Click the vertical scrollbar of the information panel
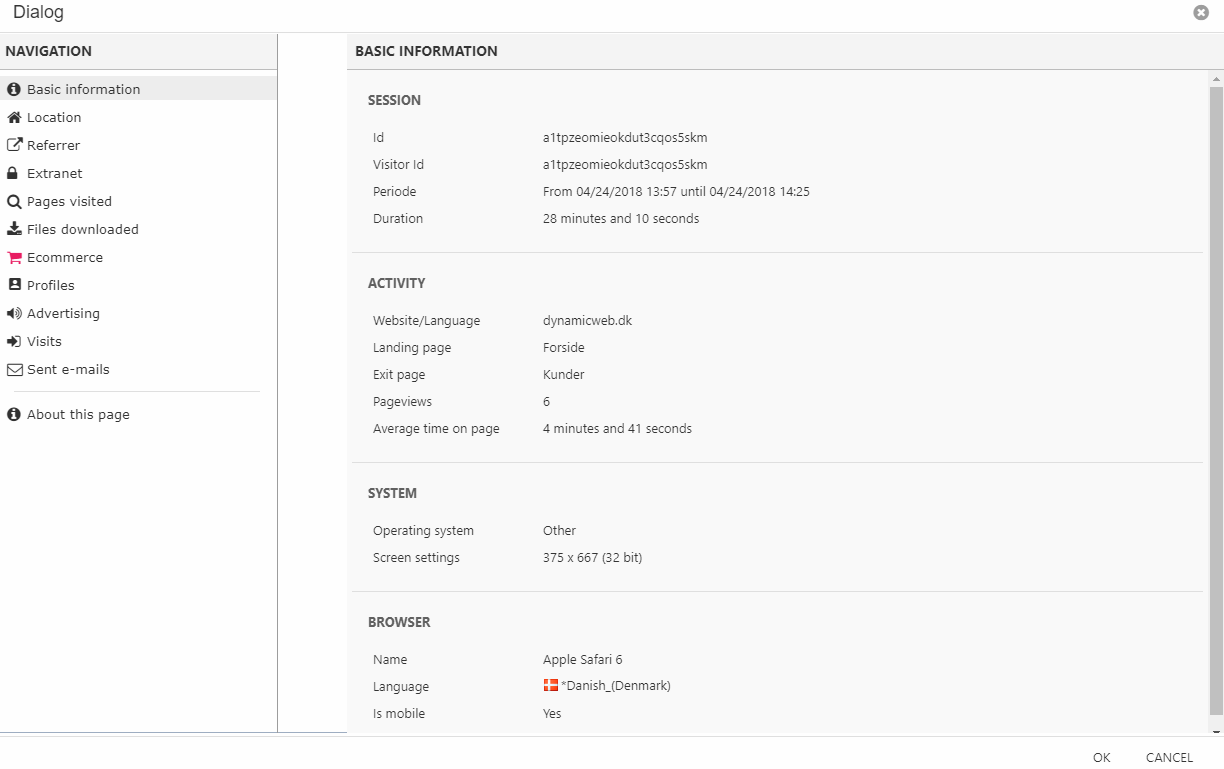The height and width of the screenshot is (769, 1224). pos(1216,400)
